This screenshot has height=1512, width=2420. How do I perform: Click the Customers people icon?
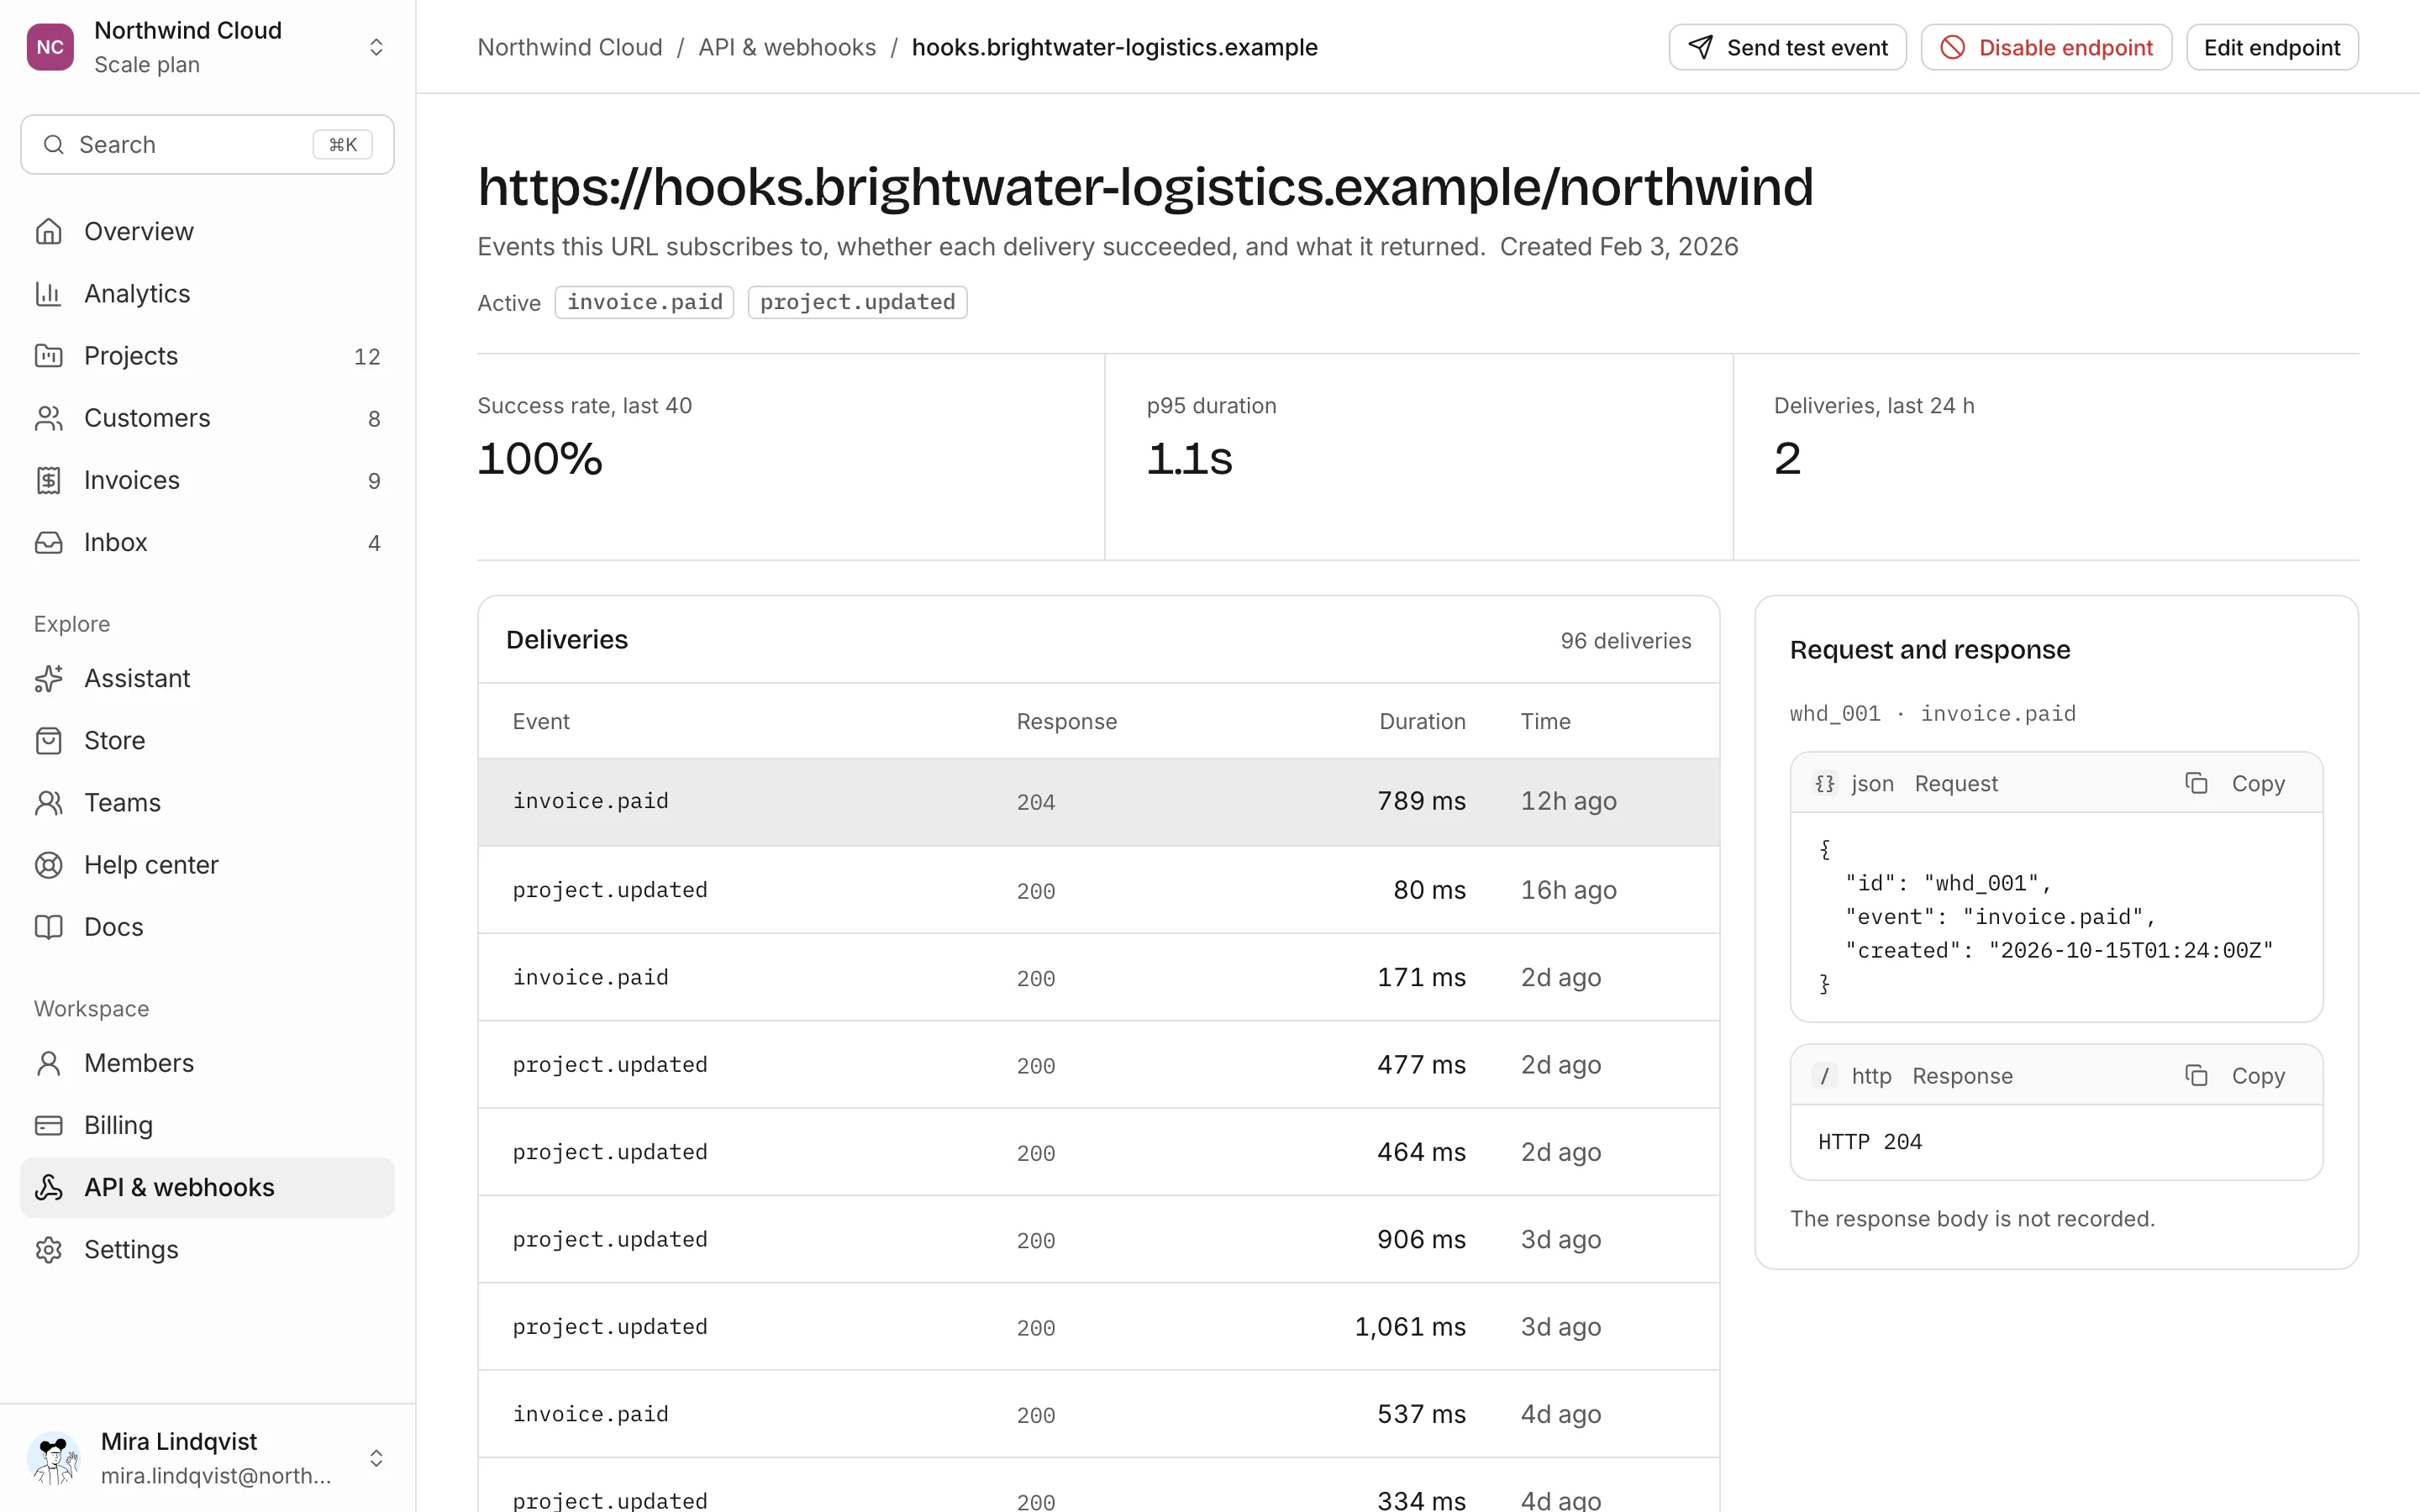pyautogui.click(x=48, y=418)
